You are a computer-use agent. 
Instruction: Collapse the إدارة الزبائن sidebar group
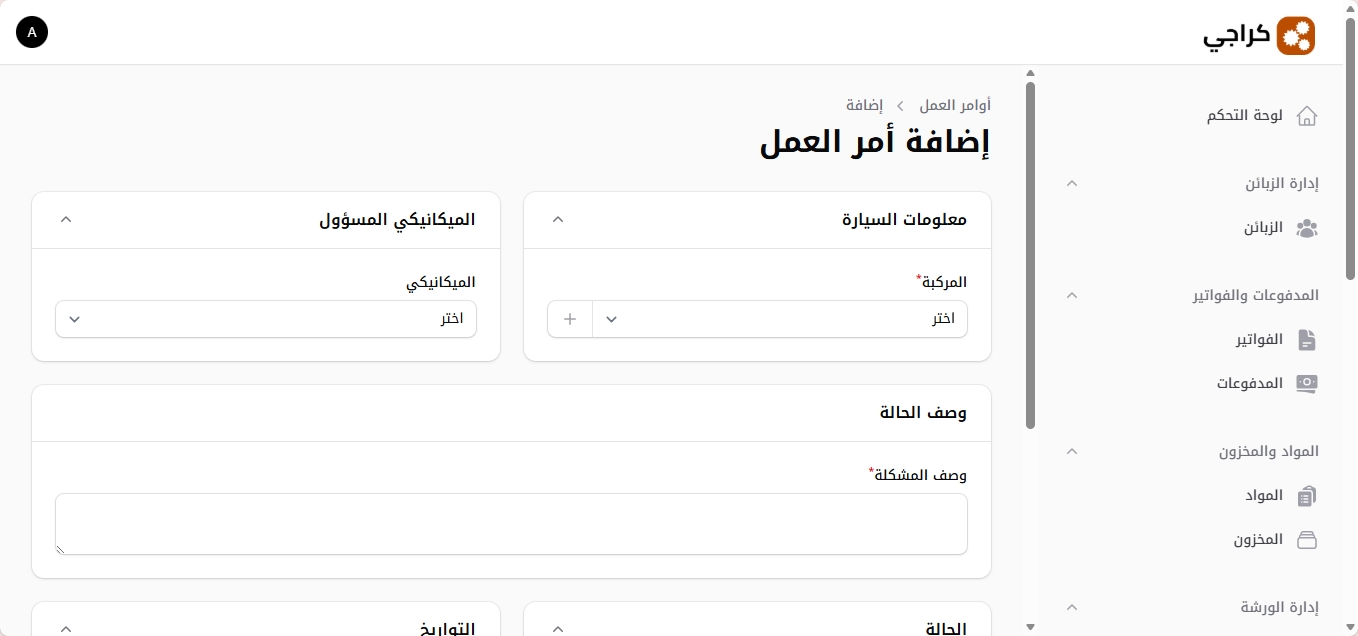pos(1072,183)
